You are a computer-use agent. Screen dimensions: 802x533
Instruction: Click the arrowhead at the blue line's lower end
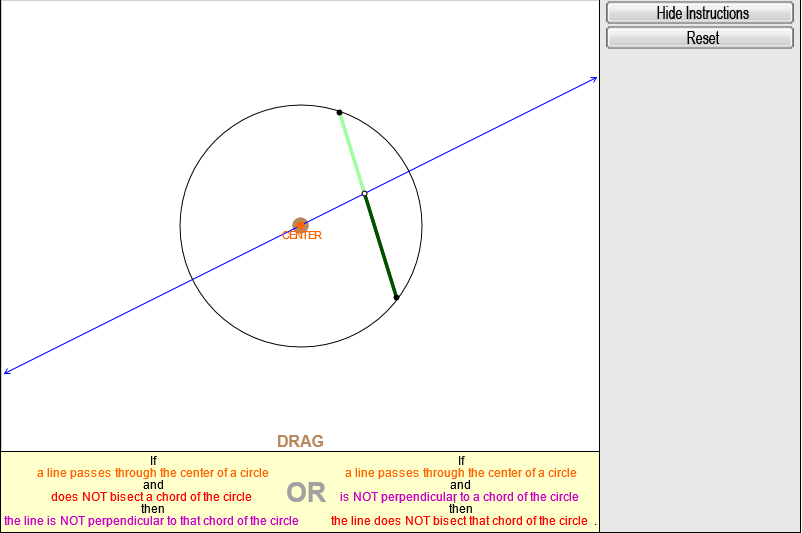[x=8, y=371]
